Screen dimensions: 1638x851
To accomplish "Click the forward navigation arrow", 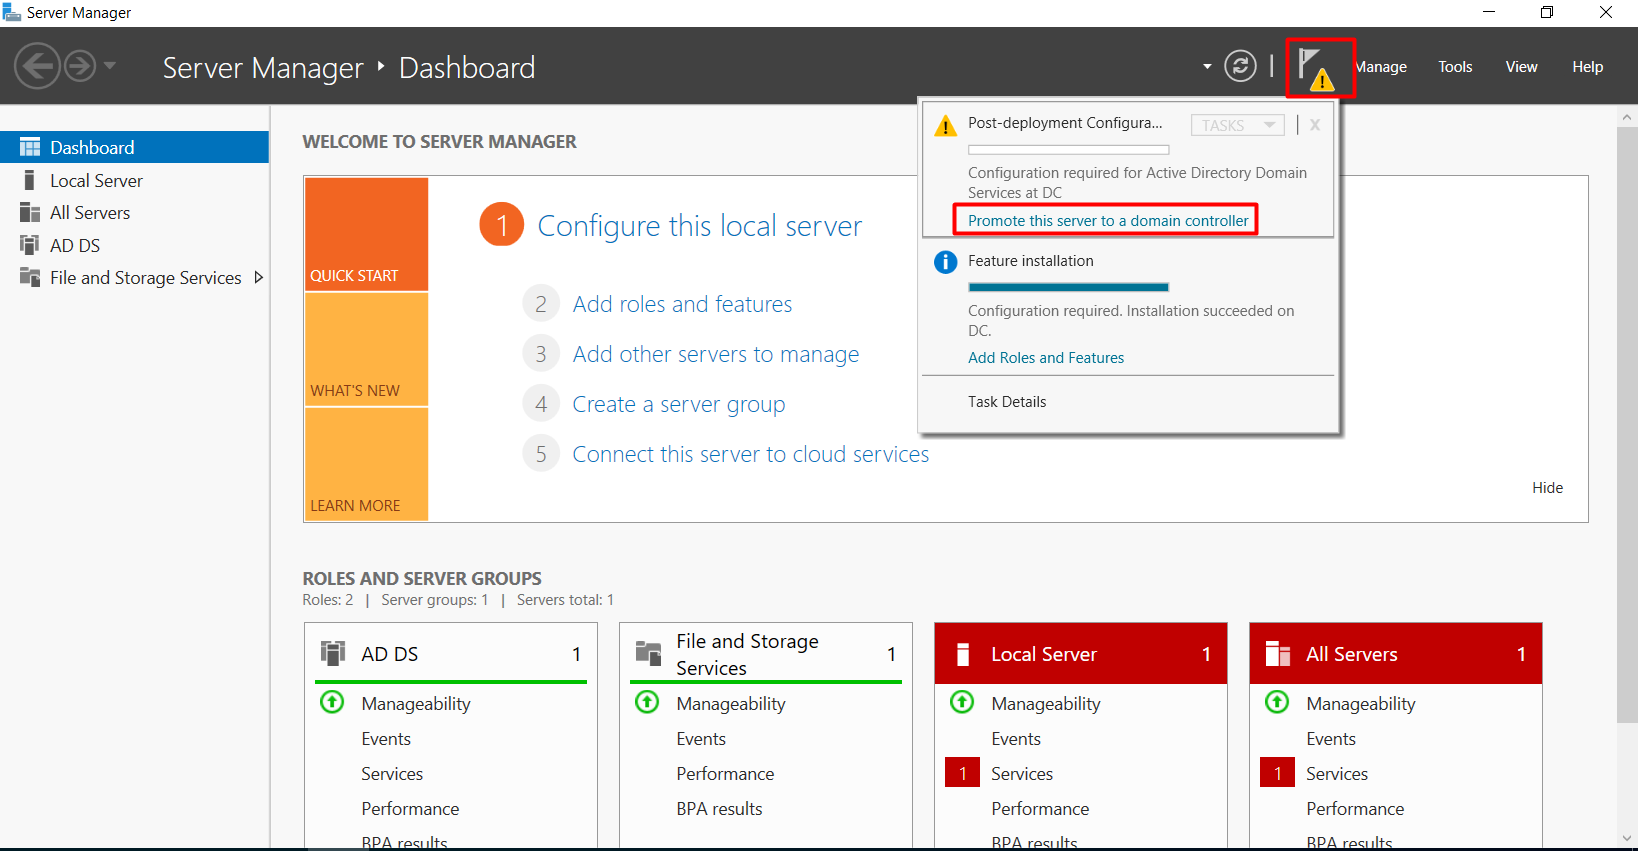I will (80, 67).
